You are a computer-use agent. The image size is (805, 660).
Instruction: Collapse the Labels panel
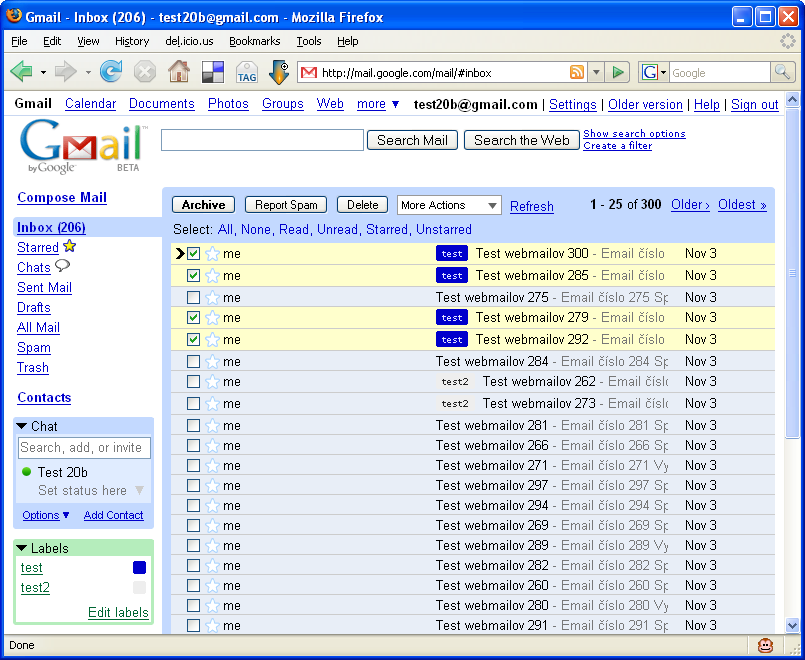point(21,548)
